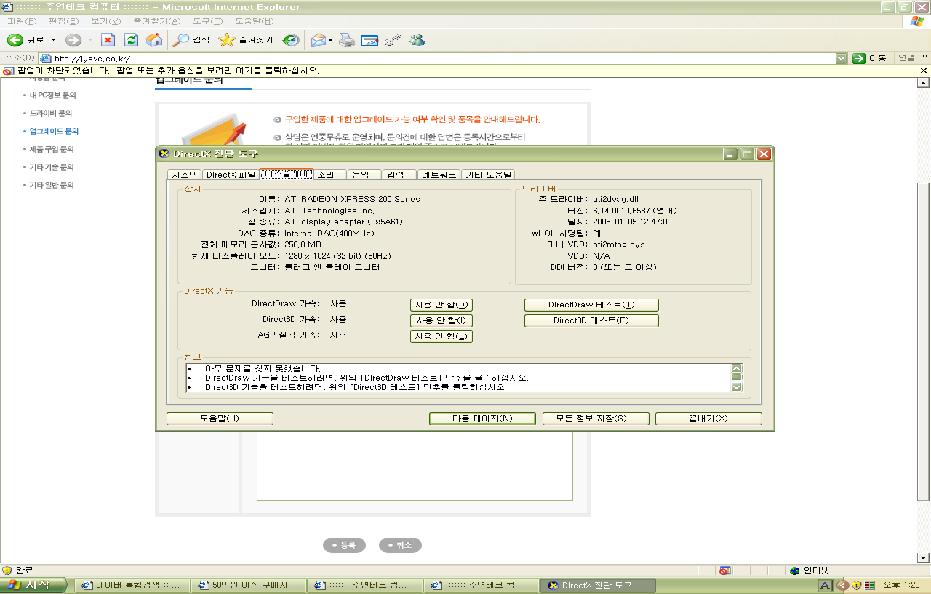Open the 편집(E) menu in Internet Explorer
The height and width of the screenshot is (594, 931).
(64, 21)
